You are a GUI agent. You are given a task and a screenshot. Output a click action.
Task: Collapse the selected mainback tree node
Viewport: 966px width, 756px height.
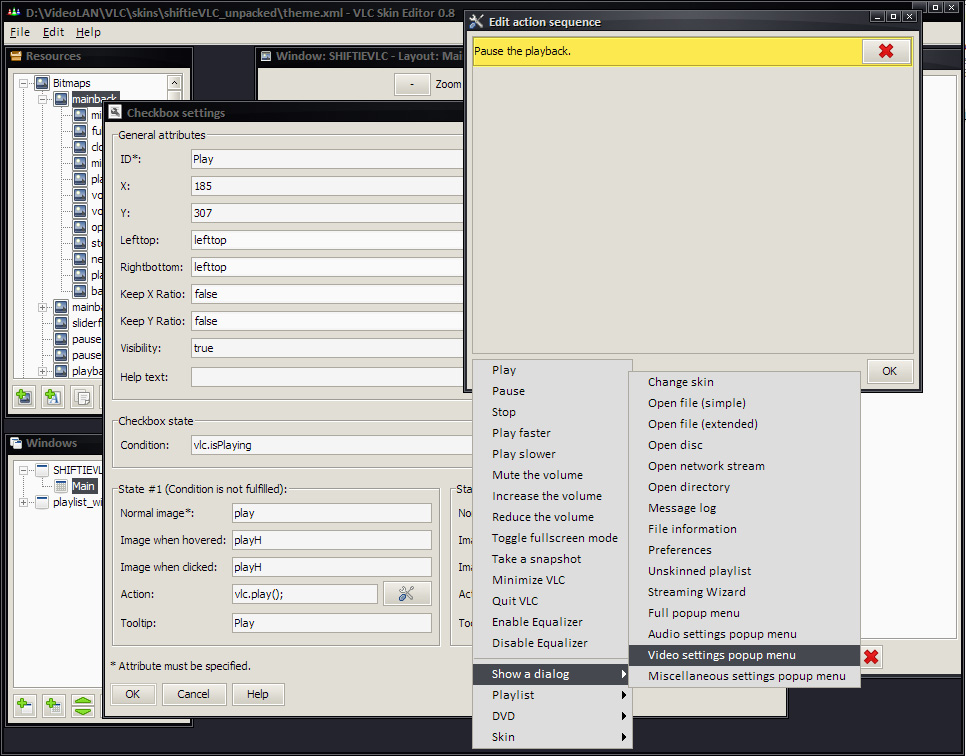[x=43, y=99]
